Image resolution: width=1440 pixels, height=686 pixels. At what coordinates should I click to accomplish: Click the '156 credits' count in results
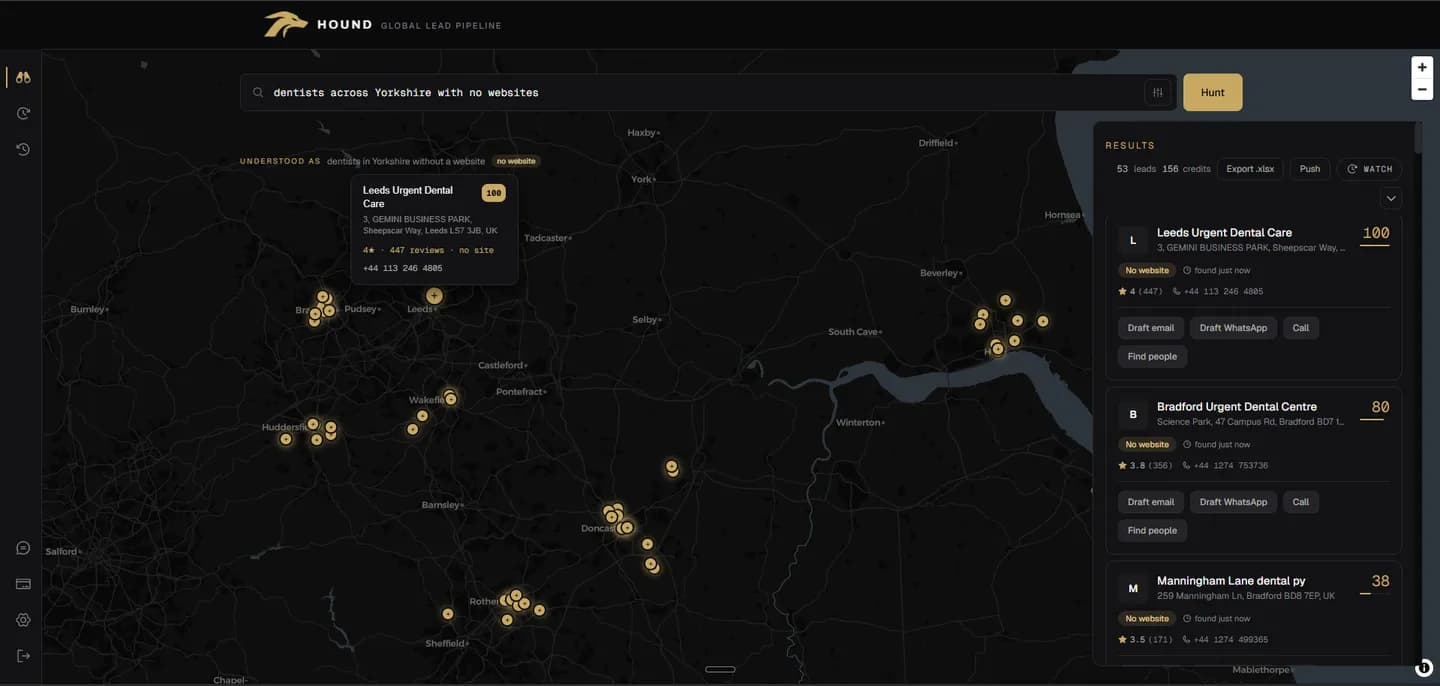pos(1186,169)
